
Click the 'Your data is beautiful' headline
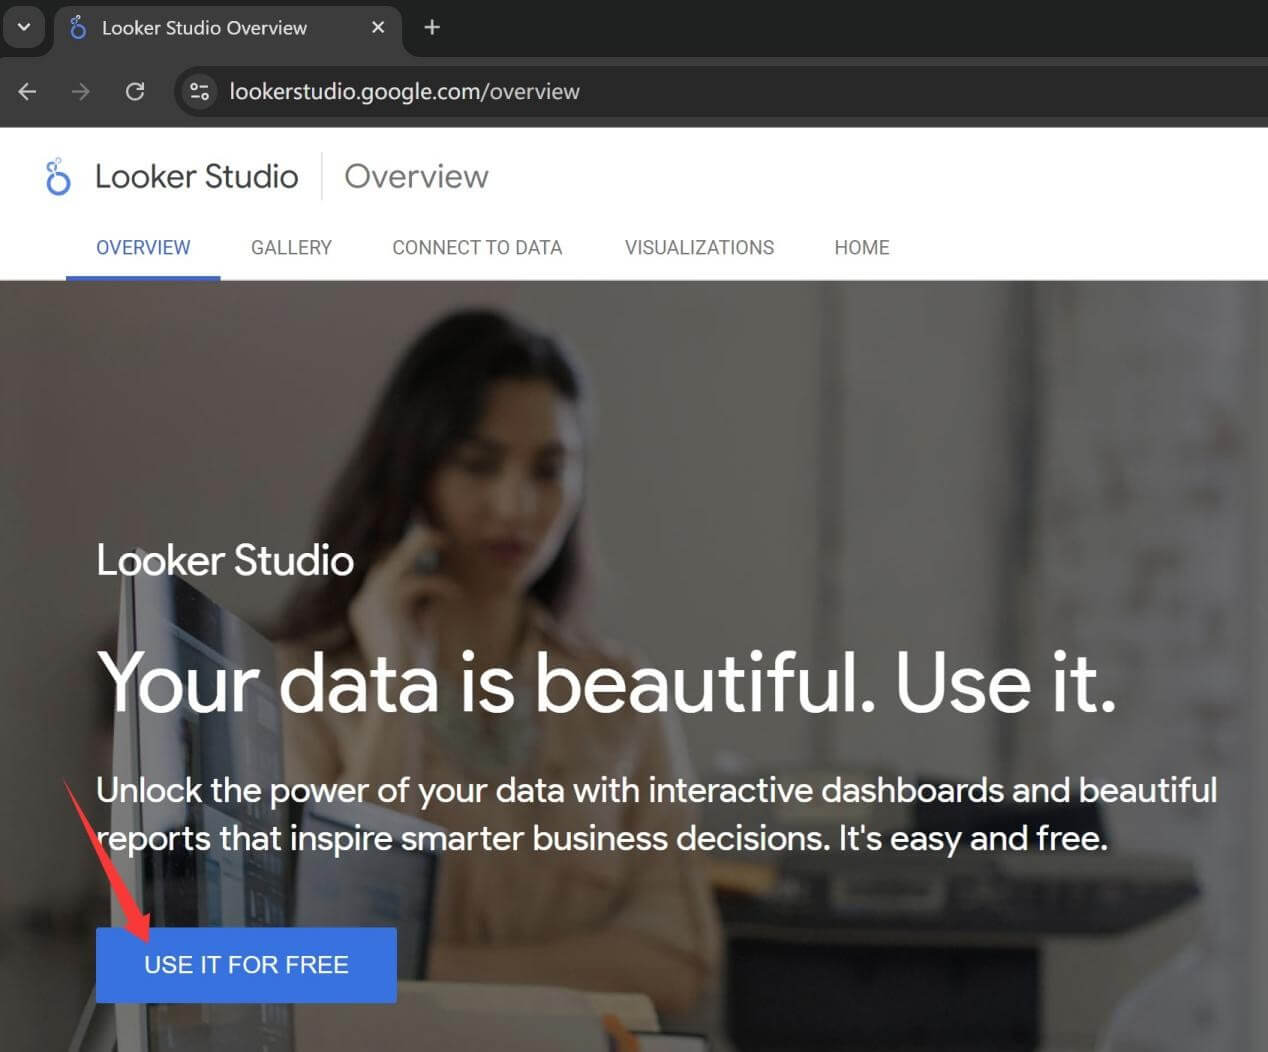tap(606, 683)
